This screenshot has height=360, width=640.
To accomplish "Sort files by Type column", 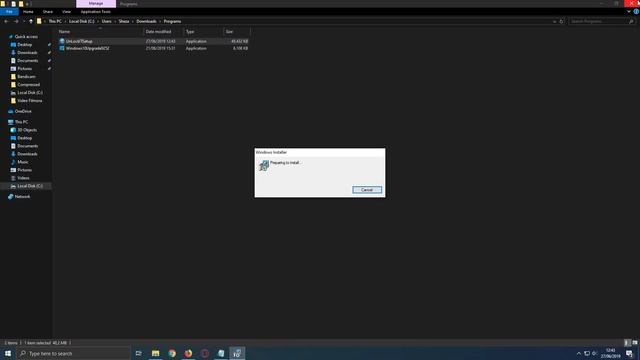I will (203, 31).
